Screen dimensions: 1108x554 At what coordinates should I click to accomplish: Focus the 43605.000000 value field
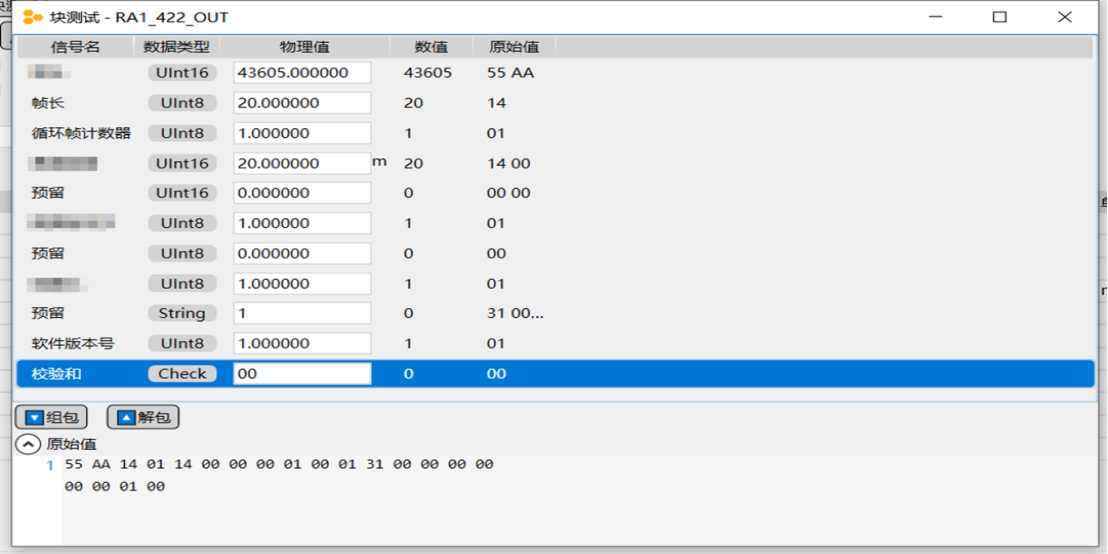(302, 73)
